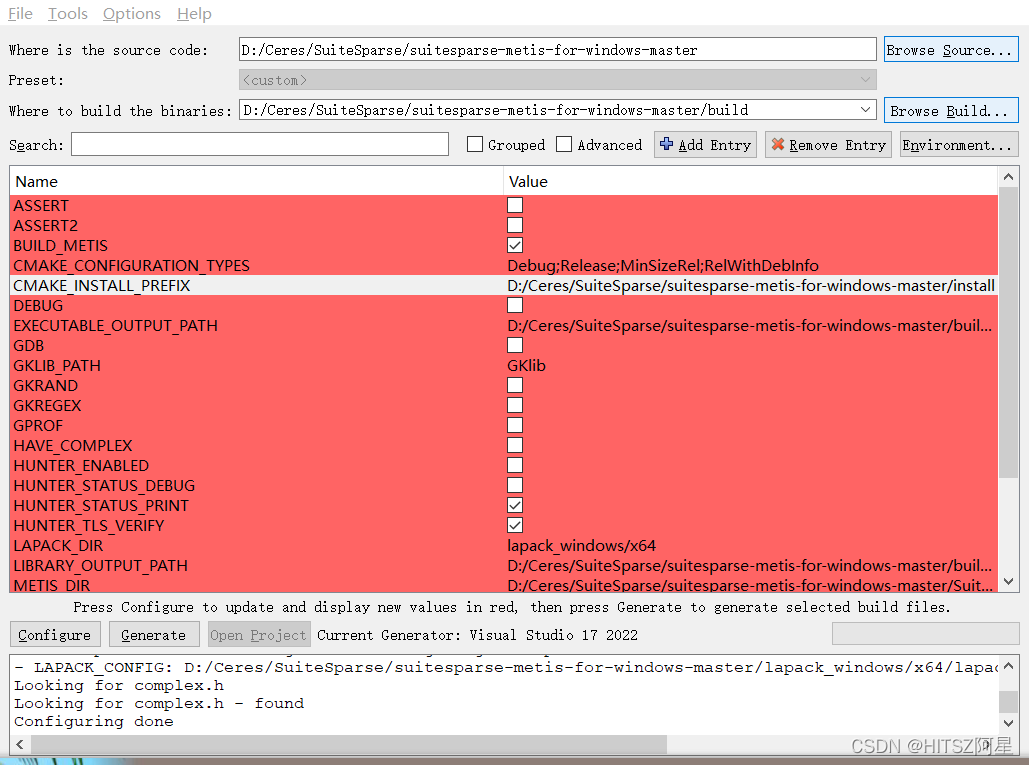Click the Value column header
The image size is (1029, 765).
click(751, 182)
